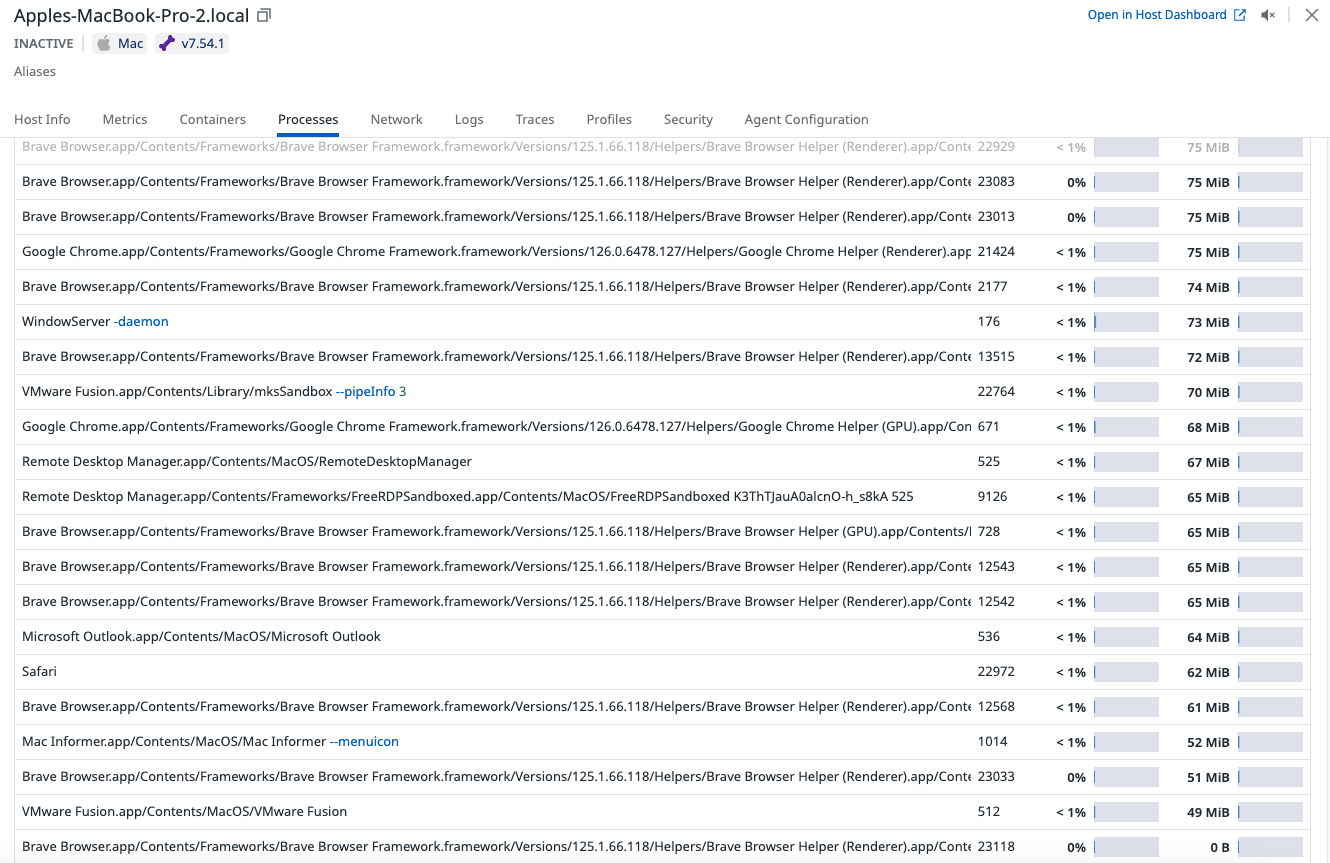Open the Network tab

point(396,119)
